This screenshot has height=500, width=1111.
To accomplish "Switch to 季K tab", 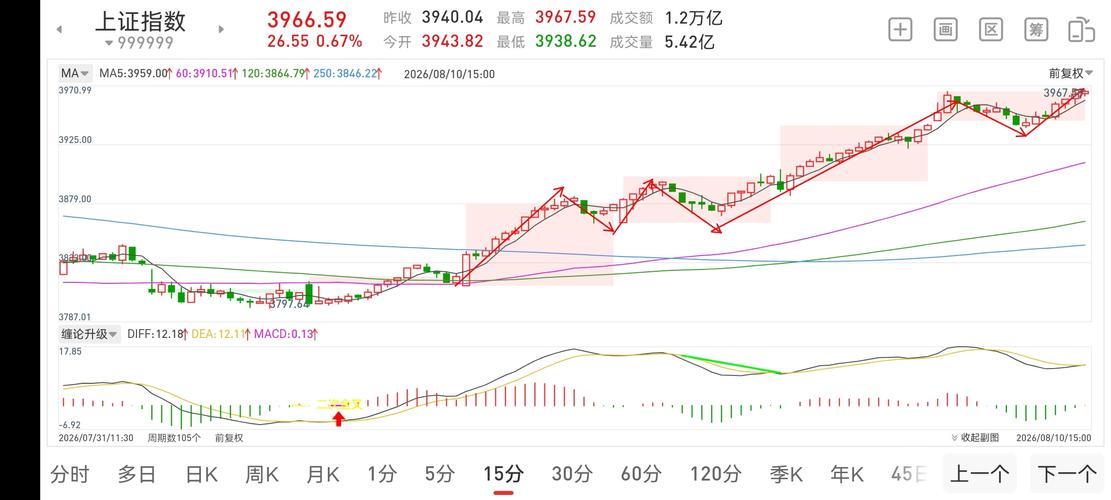I will [786, 474].
